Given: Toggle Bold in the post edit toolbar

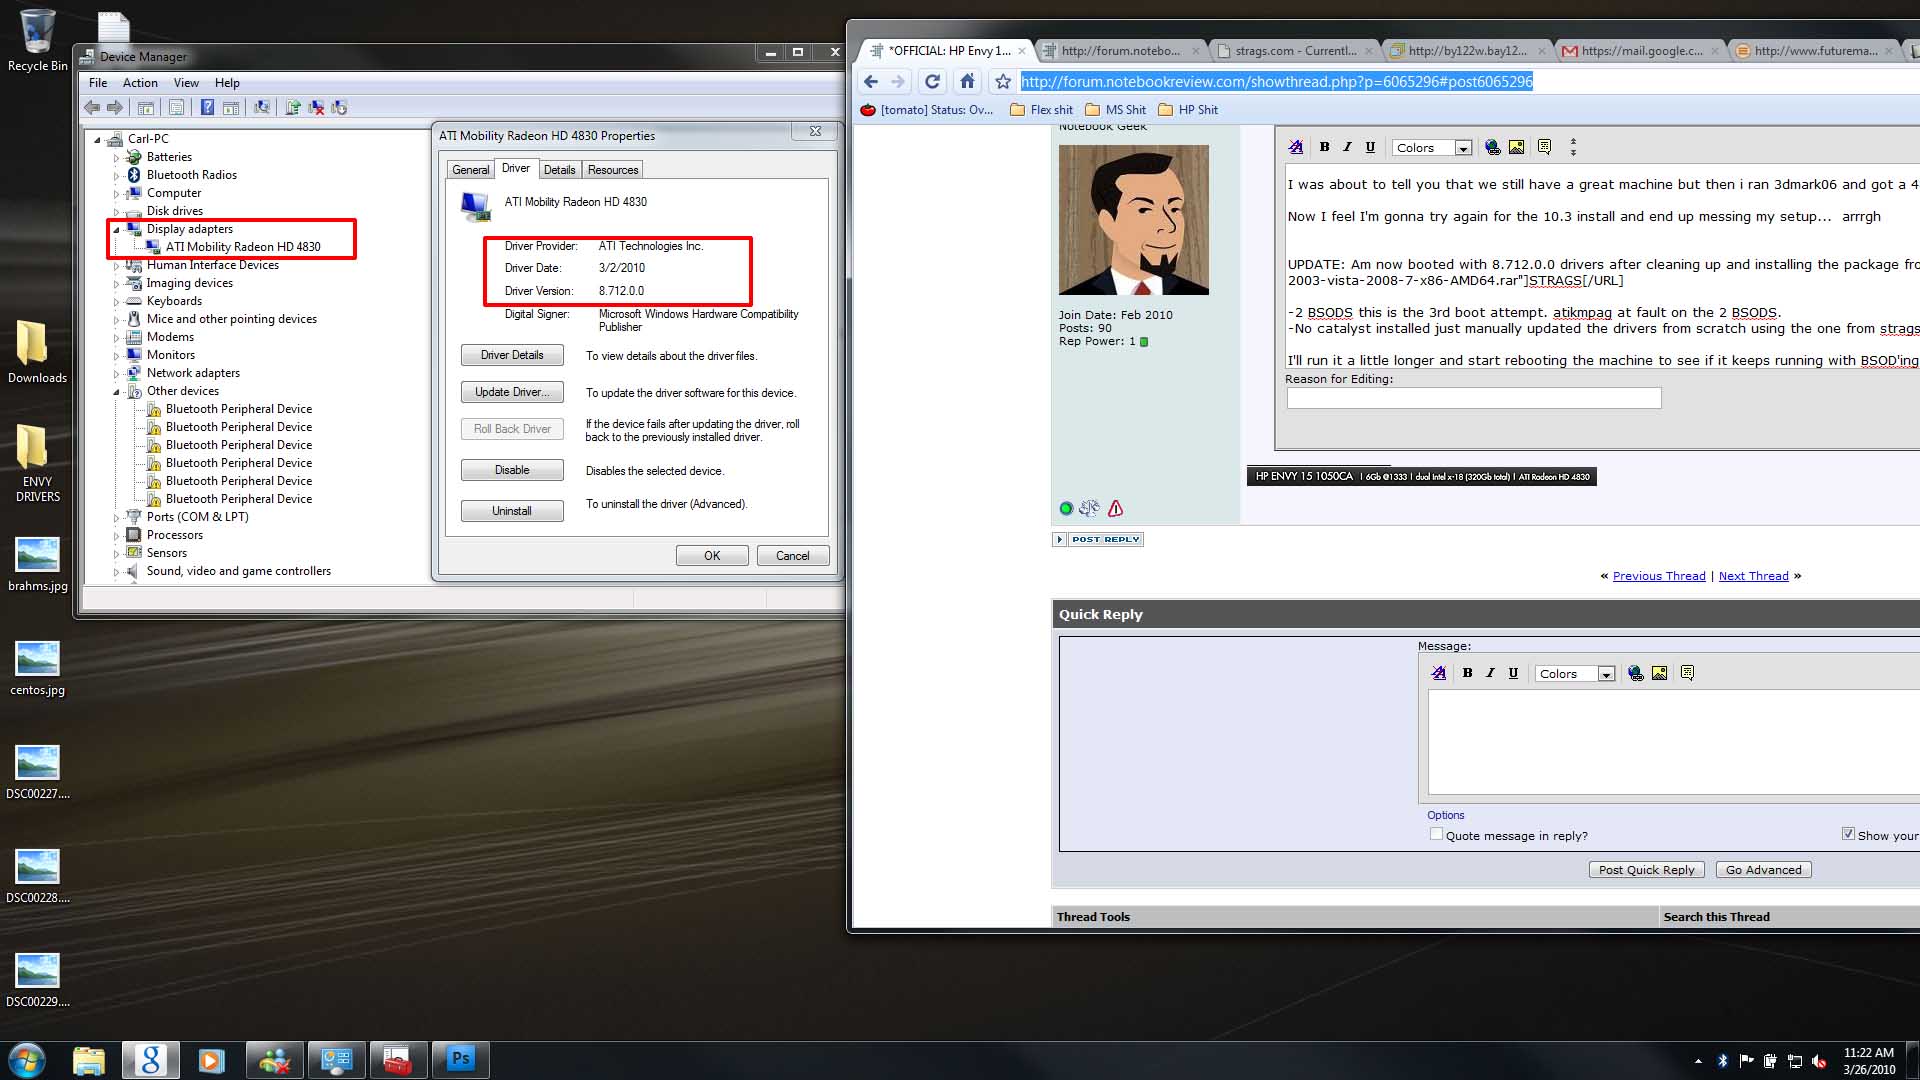Looking at the screenshot, I should pyautogui.click(x=1324, y=147).
